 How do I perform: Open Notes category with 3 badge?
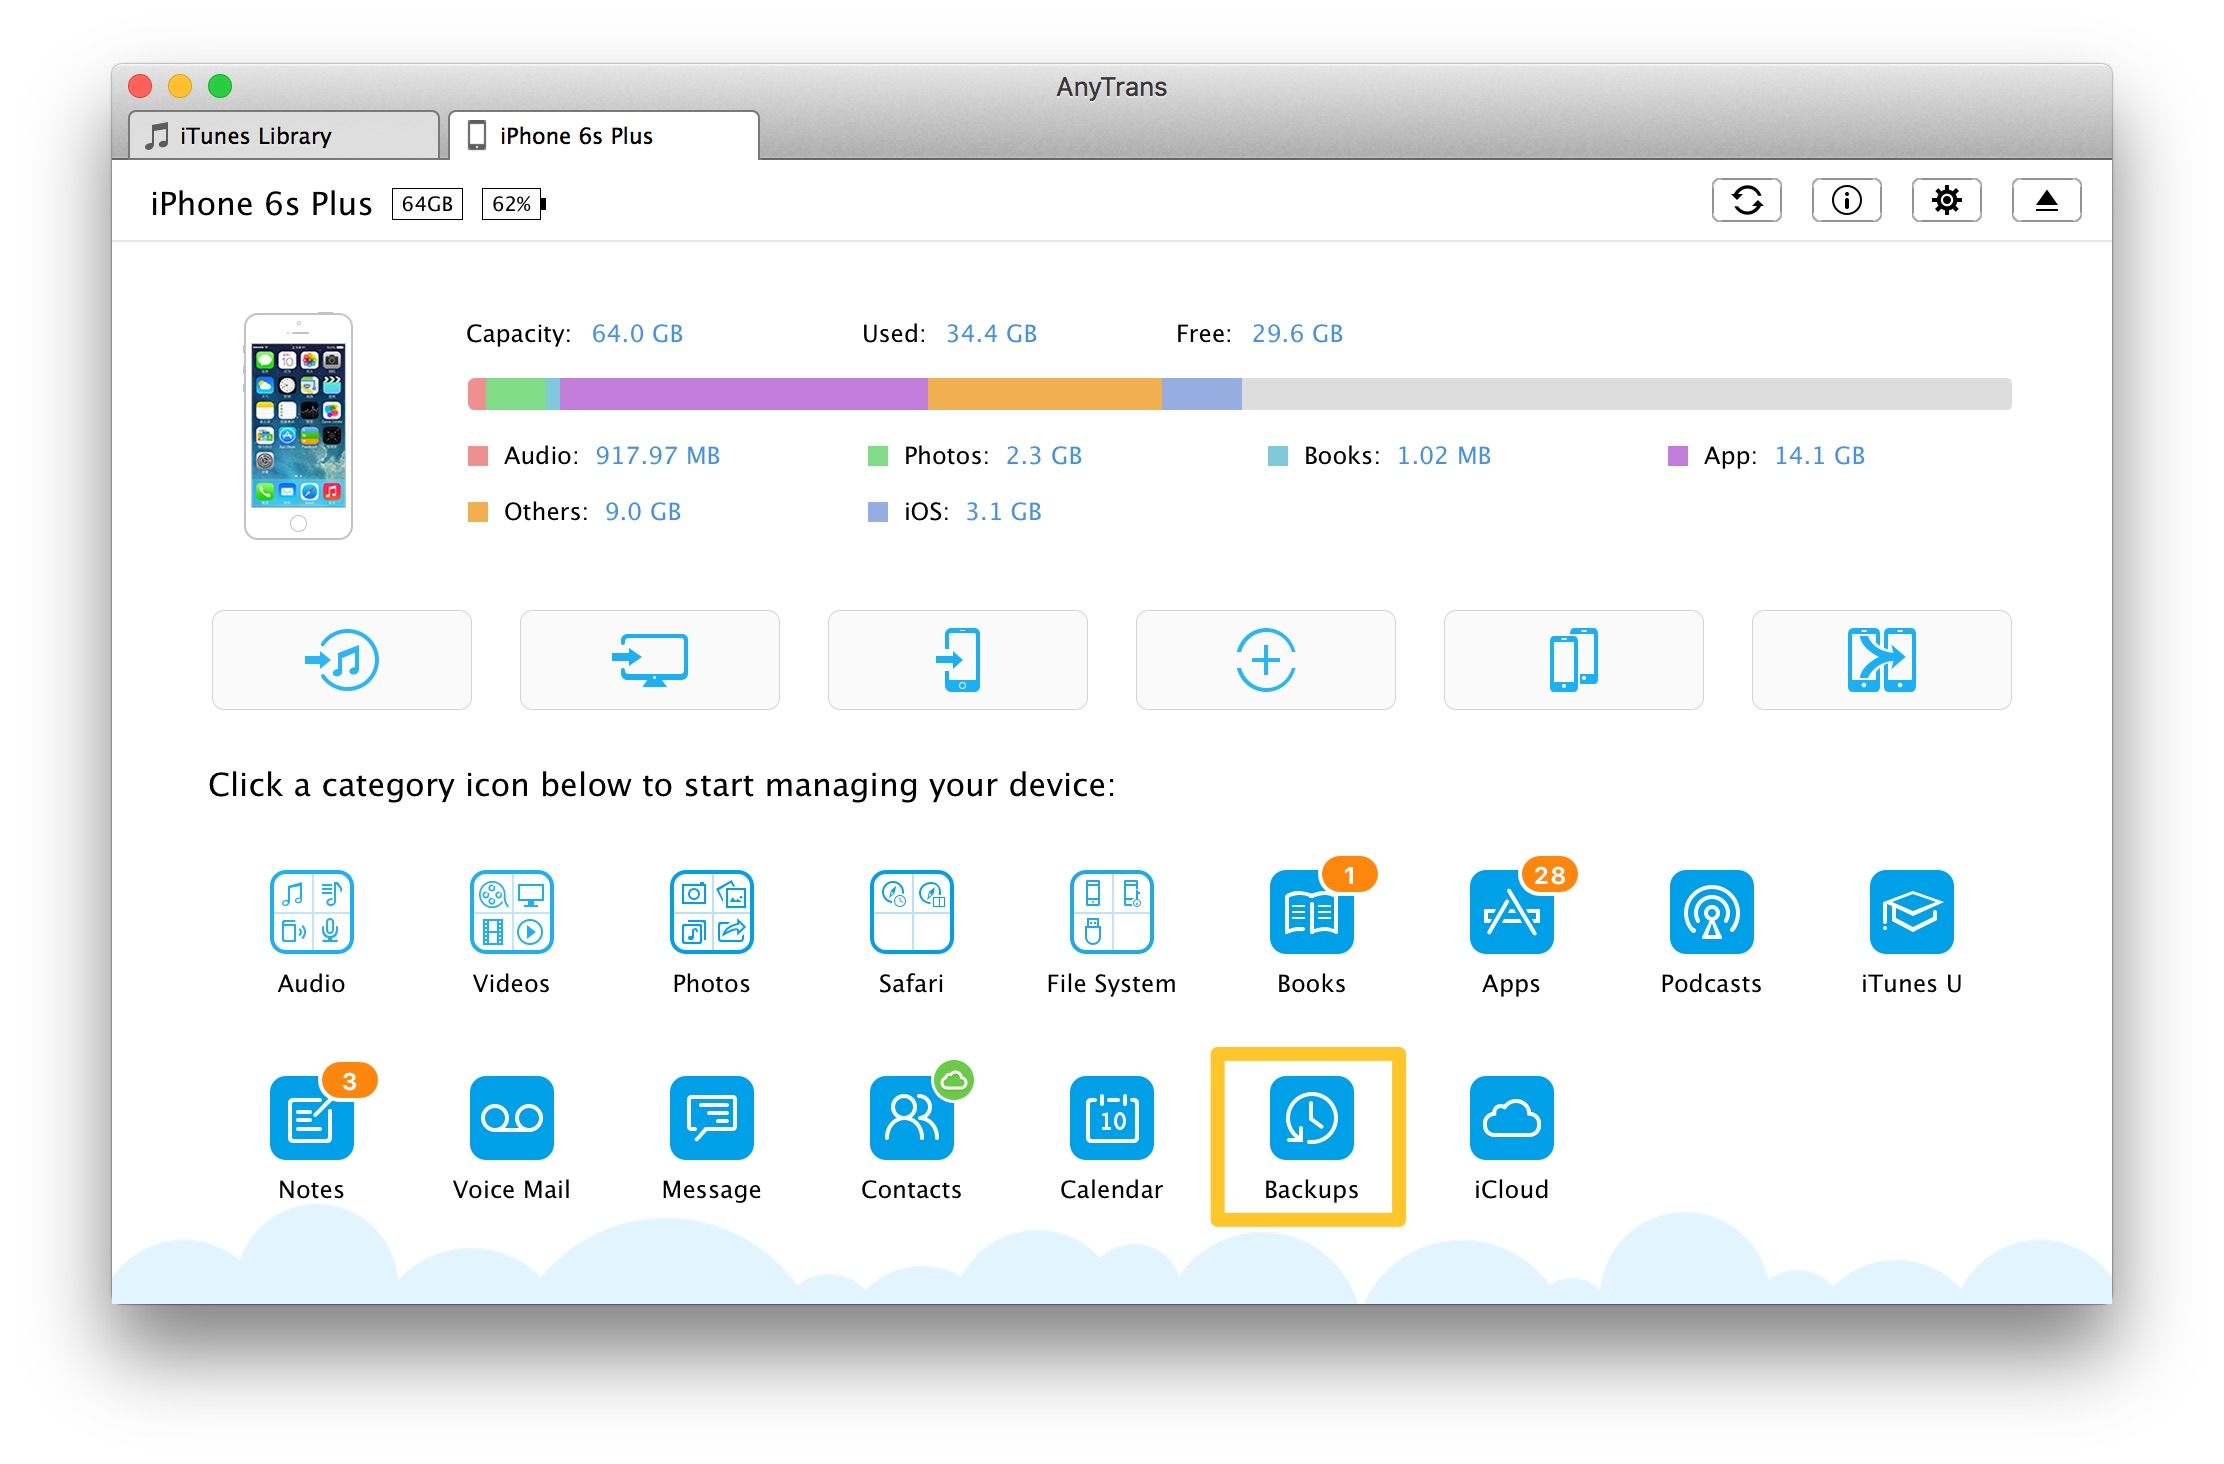311,1118
